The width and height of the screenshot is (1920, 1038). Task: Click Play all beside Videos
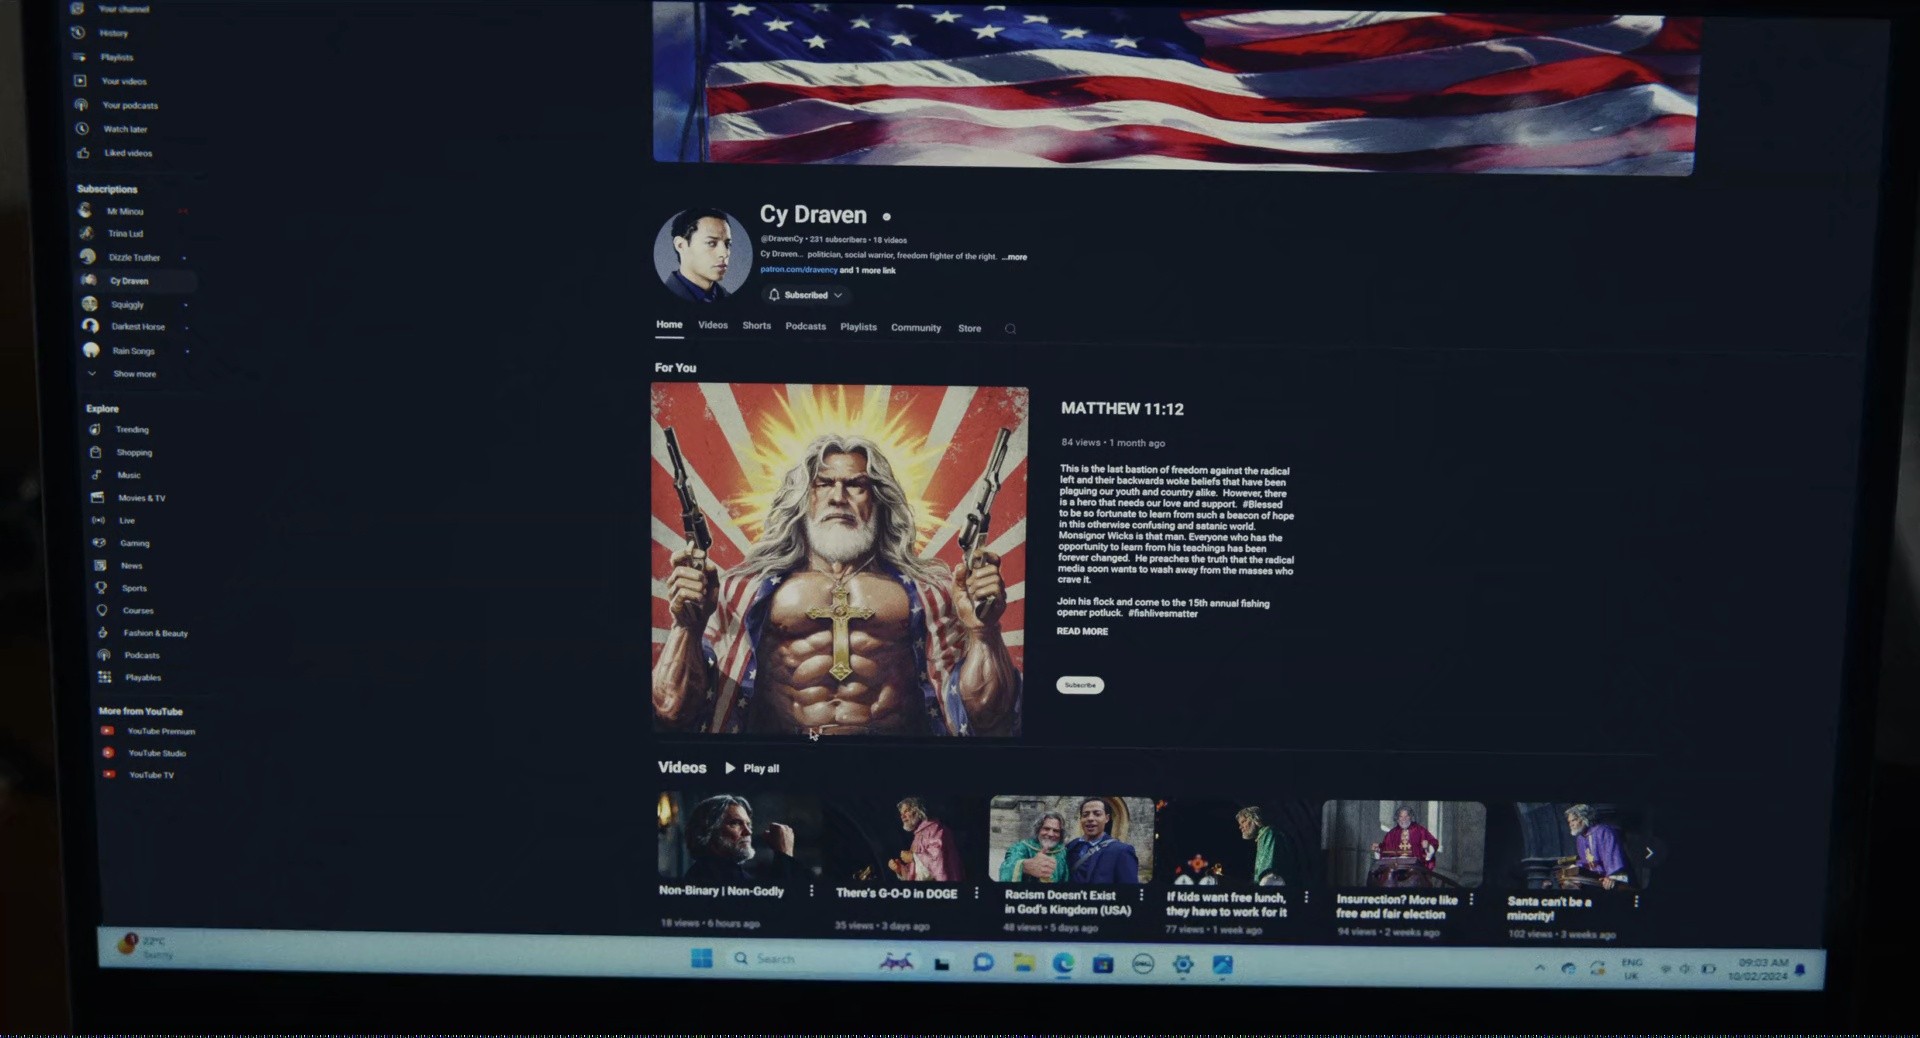752,768
